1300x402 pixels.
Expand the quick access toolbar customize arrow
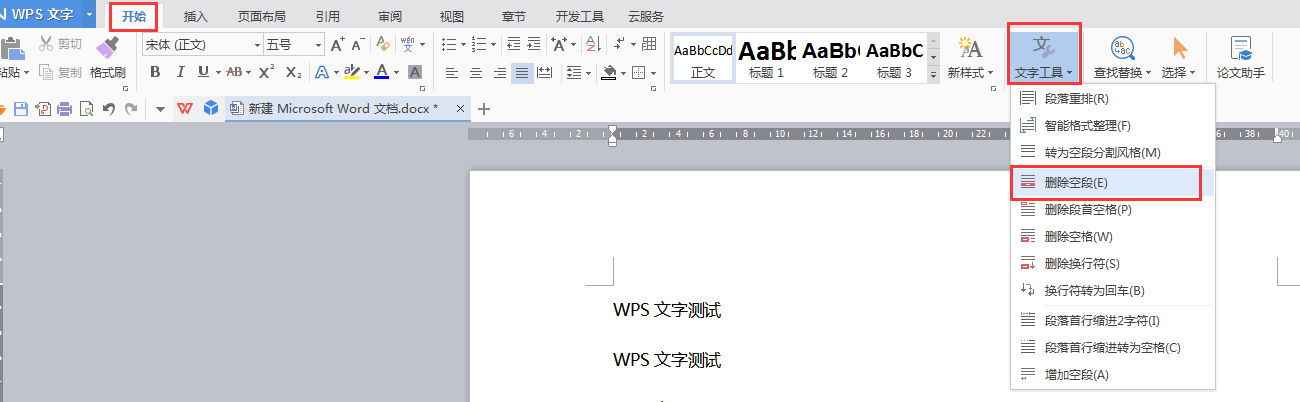coord(160,108)
